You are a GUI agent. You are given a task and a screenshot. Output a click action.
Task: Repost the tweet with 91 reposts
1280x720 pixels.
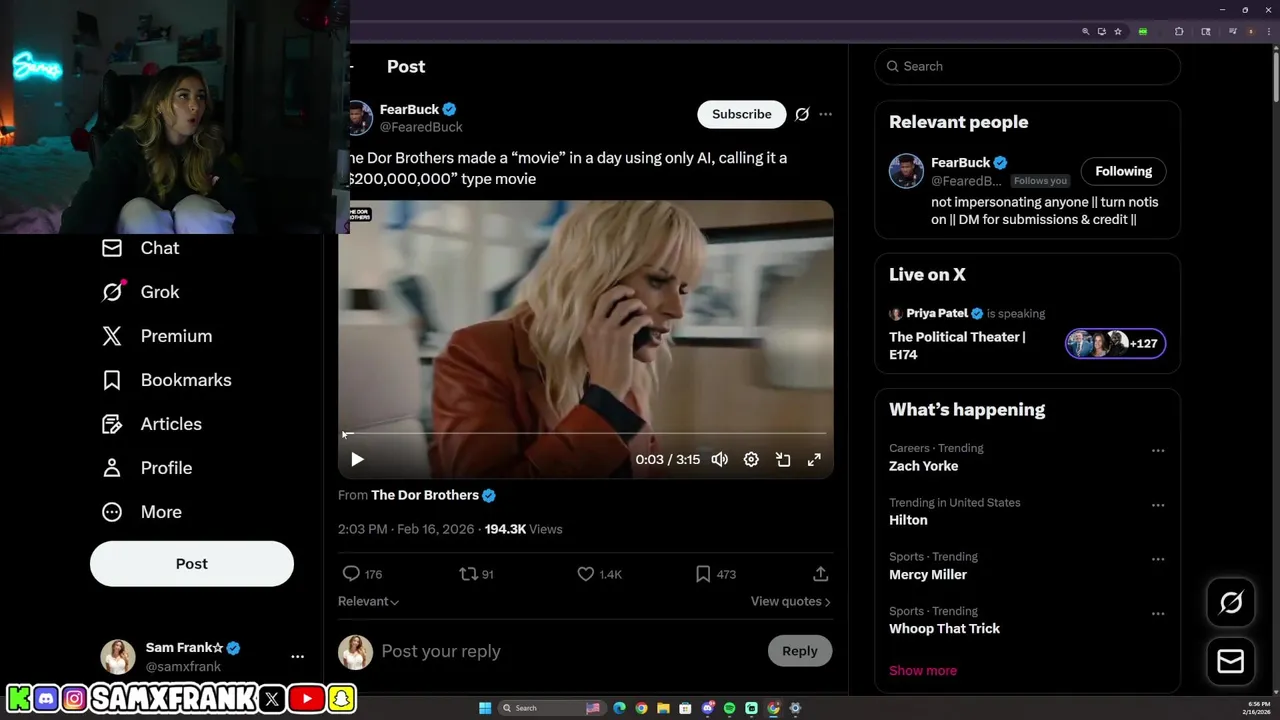click(476, 574)
